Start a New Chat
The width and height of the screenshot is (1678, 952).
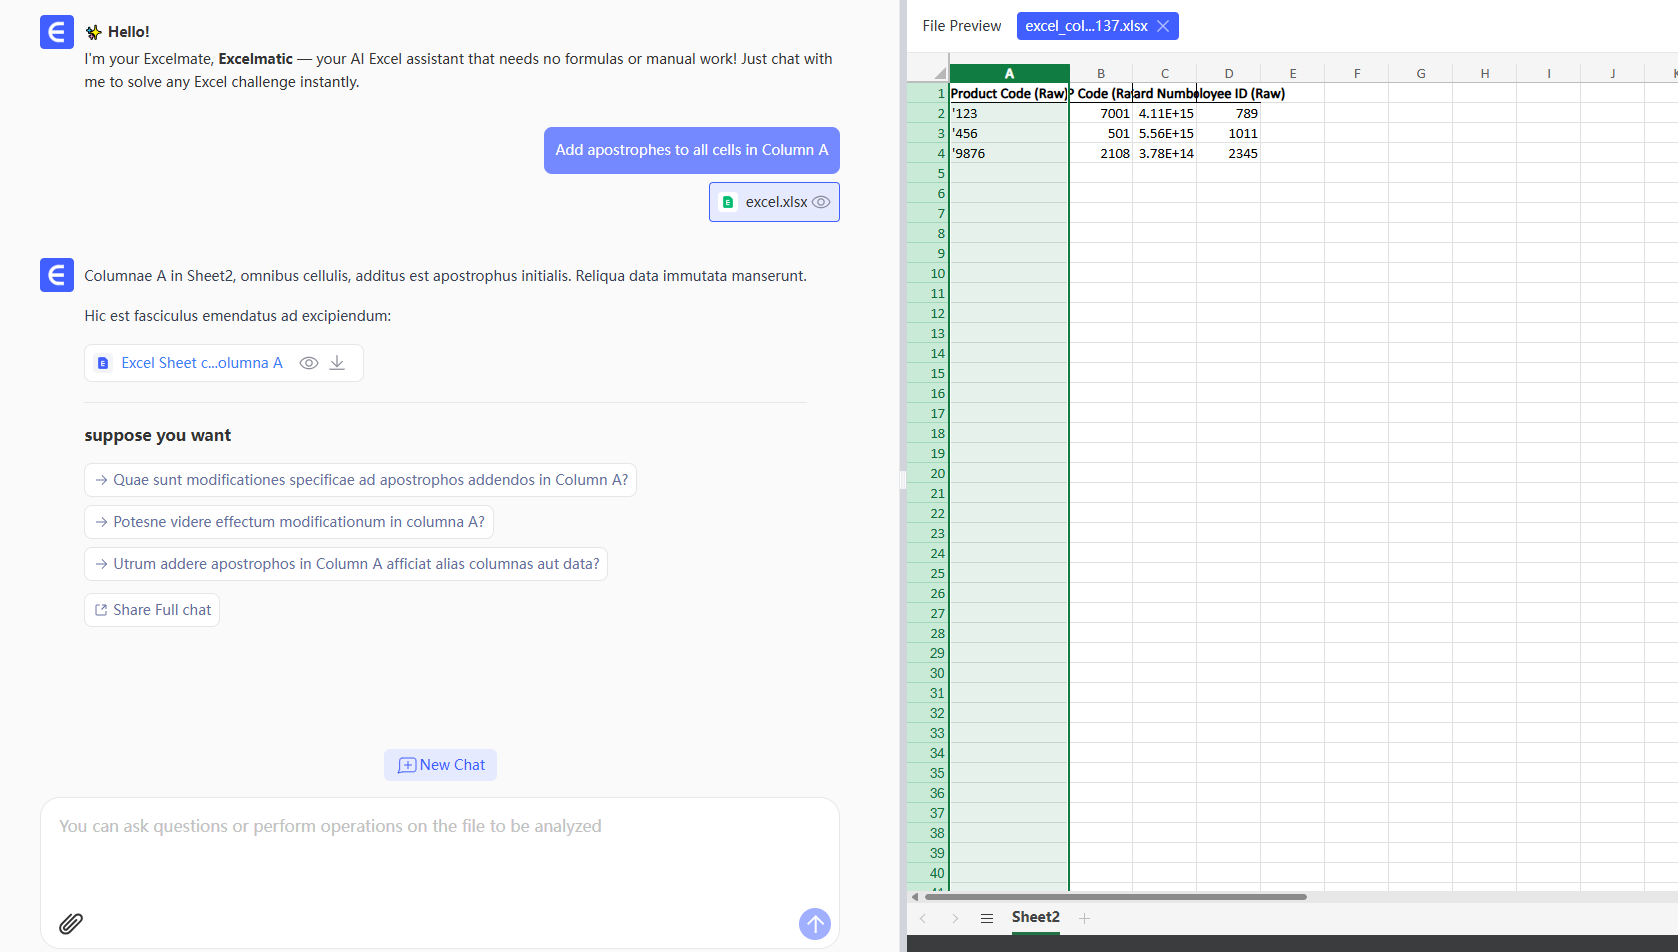click(x=441, y=765)
